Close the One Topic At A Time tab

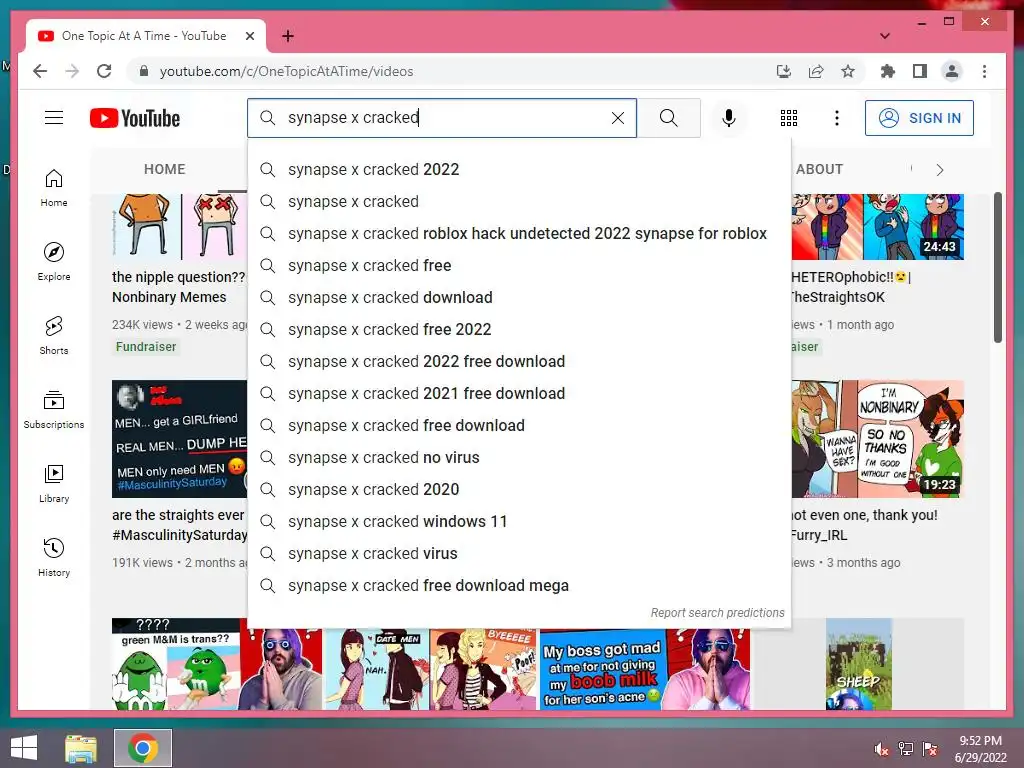[249, 36]
